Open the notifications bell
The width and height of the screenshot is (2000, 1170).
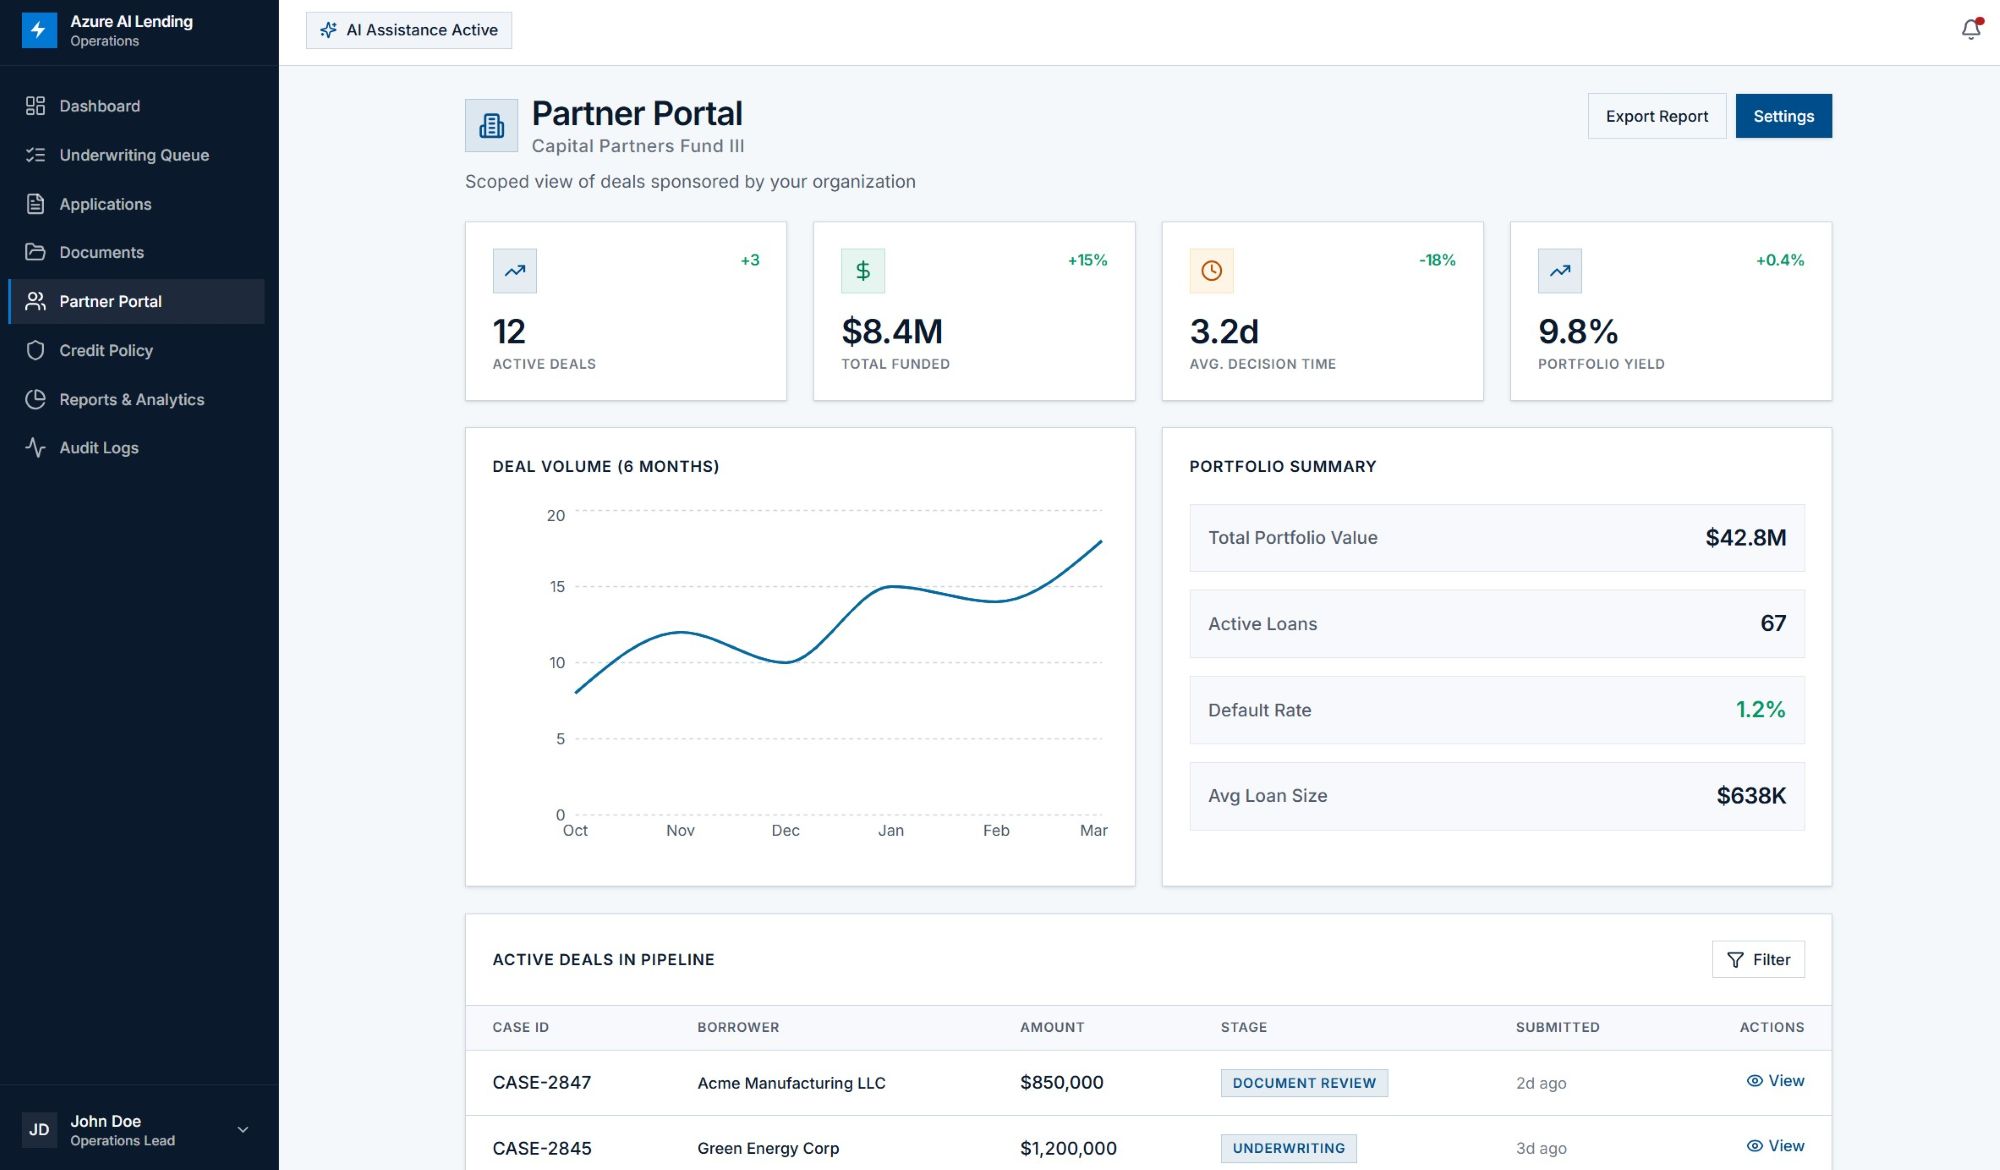1971,30
